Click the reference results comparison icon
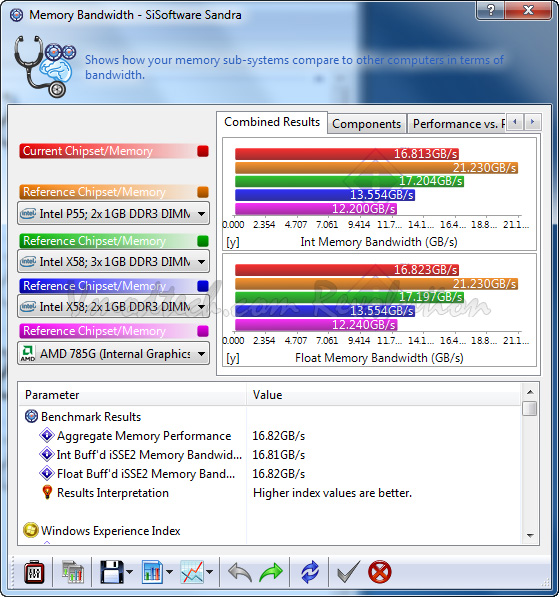The image size is (559, 597). click(72, 571)
